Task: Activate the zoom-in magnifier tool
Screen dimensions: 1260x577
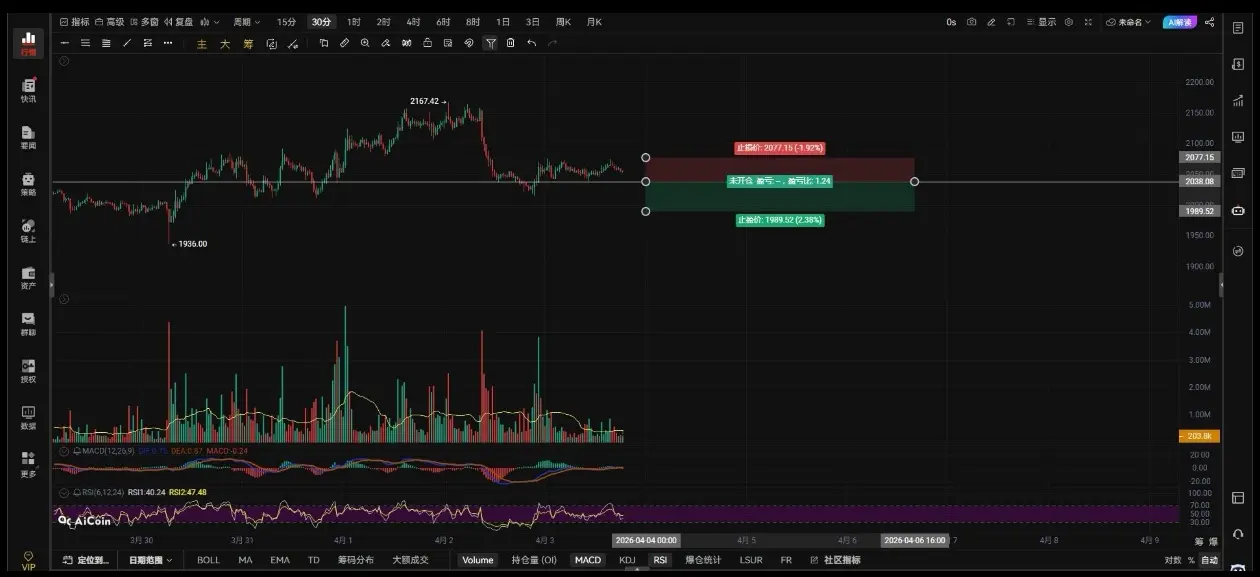Action: [365, 43]
